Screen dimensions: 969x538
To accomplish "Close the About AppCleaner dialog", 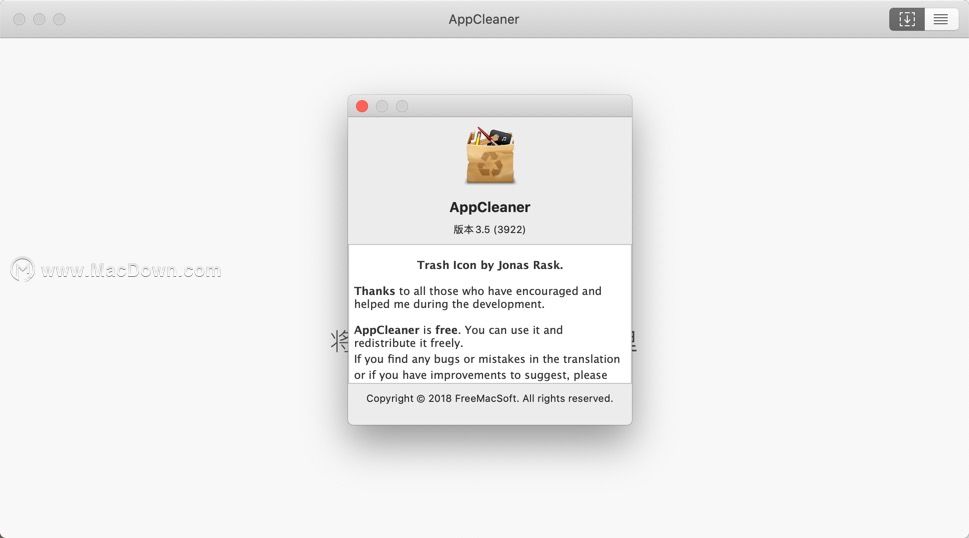I will [x=362, y=106].
